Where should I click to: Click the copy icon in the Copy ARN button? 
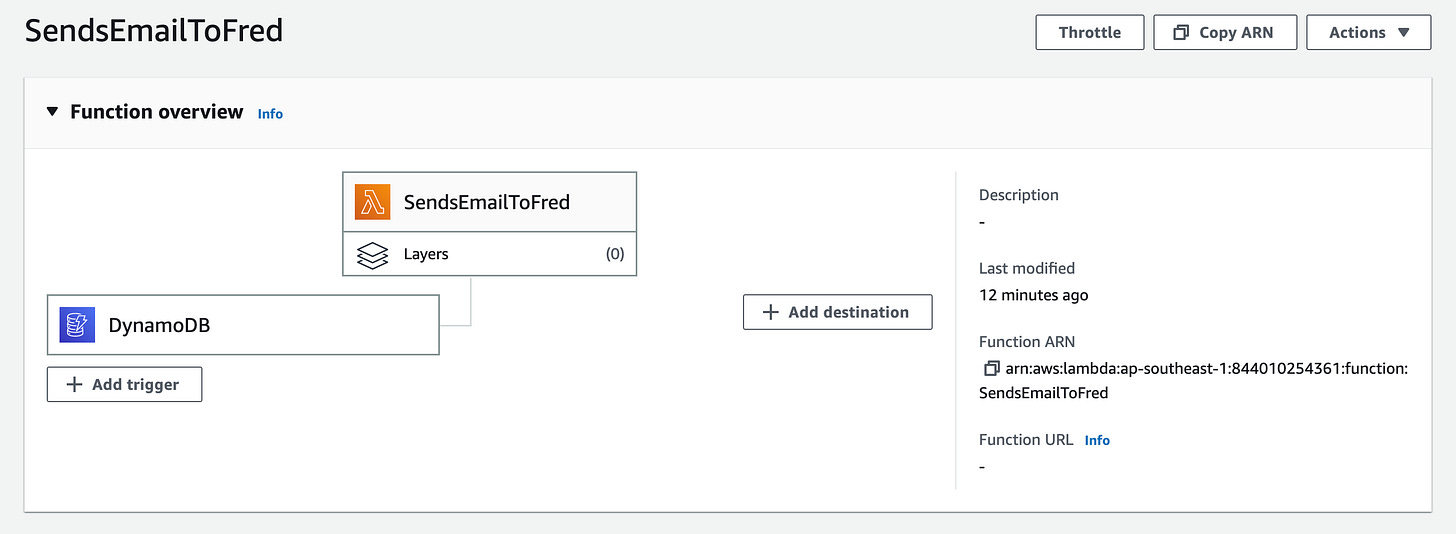pyautogui.click(x=1181, y=33)
